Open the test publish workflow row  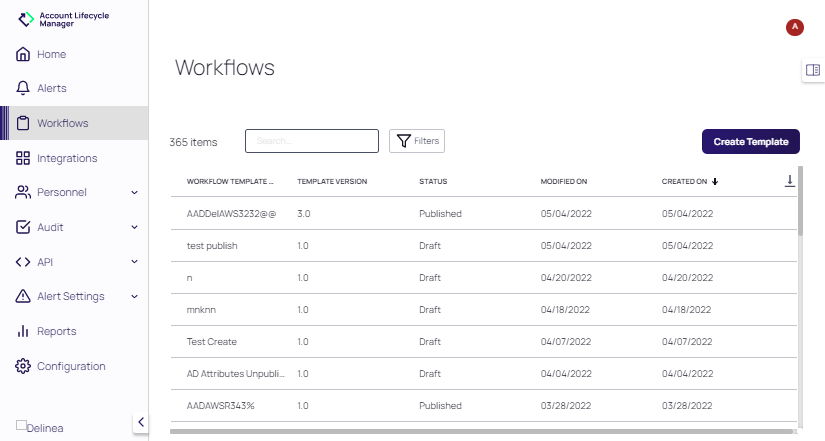pyautogui.click(x=484, y=246)
